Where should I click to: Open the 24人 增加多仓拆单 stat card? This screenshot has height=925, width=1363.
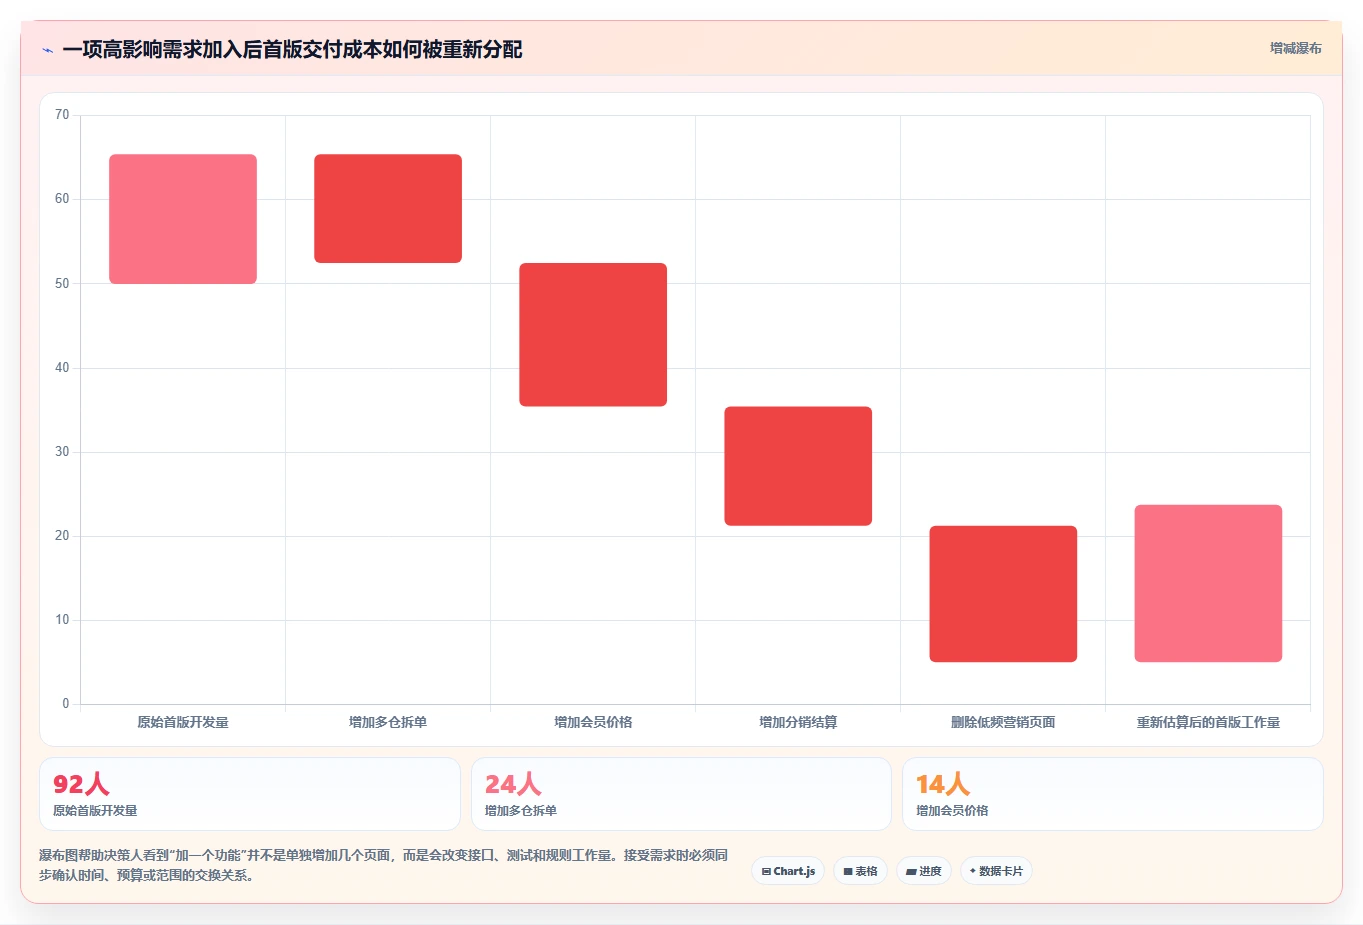681,794
